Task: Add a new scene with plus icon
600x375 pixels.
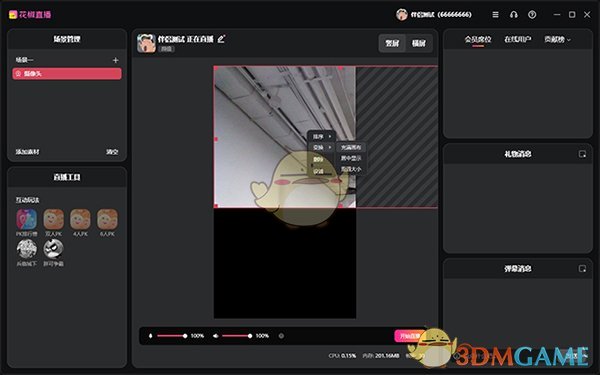Action: click(116, 60)
